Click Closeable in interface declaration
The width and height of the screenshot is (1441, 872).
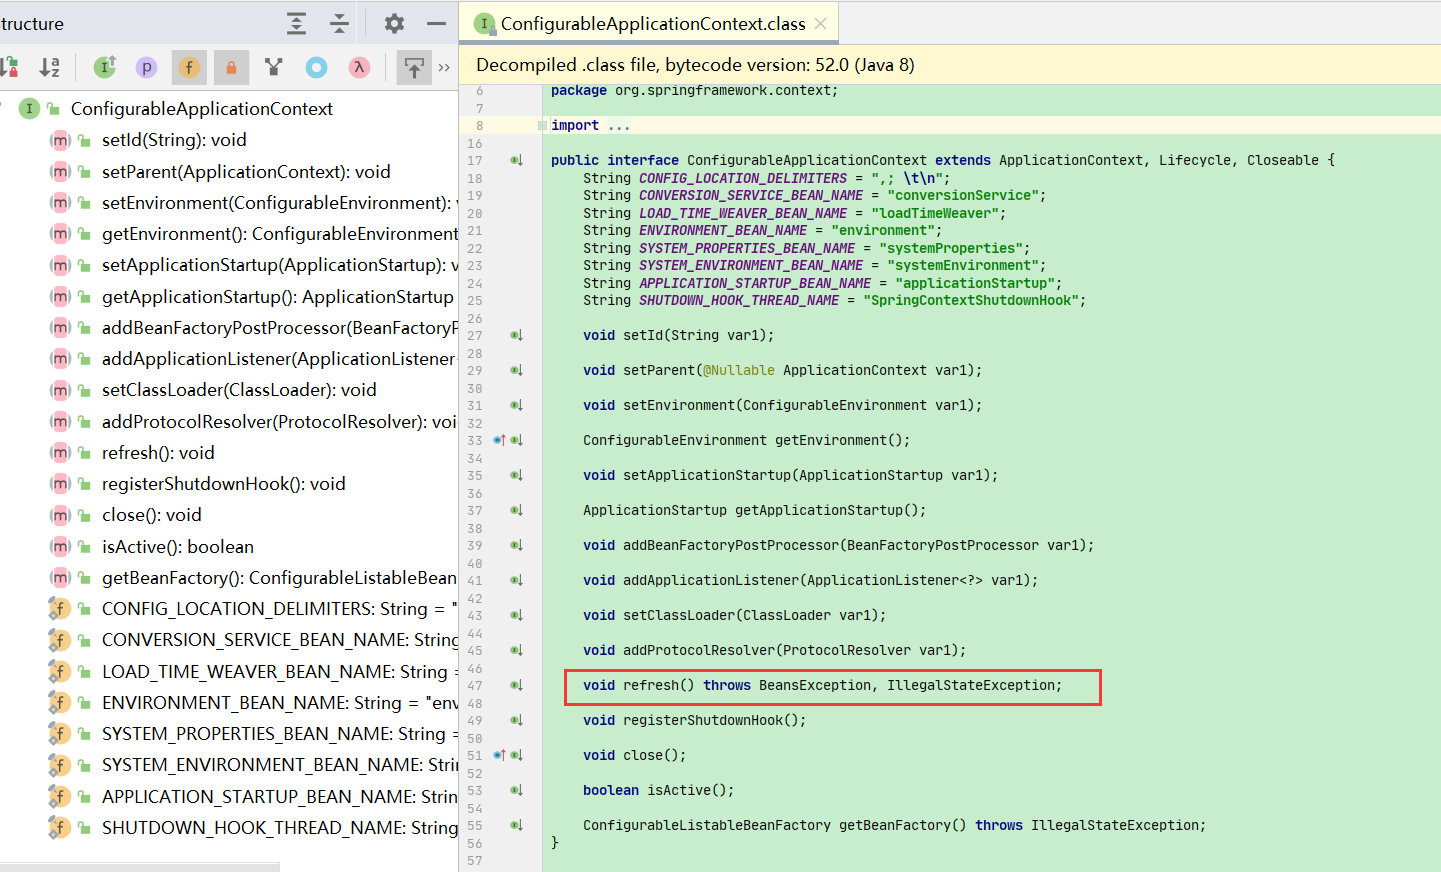(1283, 160)
